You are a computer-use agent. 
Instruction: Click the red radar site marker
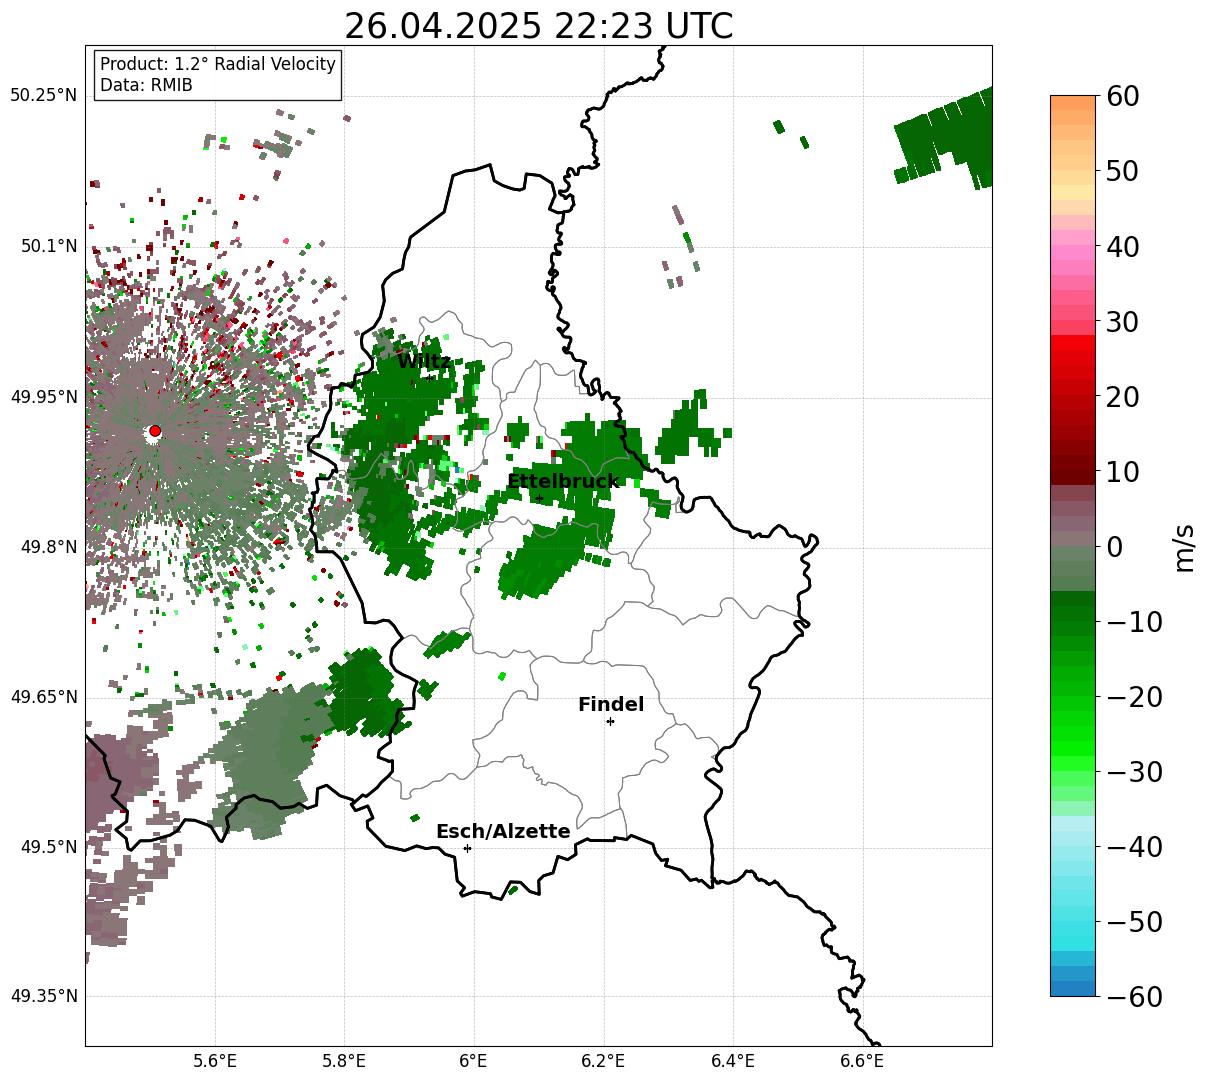click(x=154, y=431)
